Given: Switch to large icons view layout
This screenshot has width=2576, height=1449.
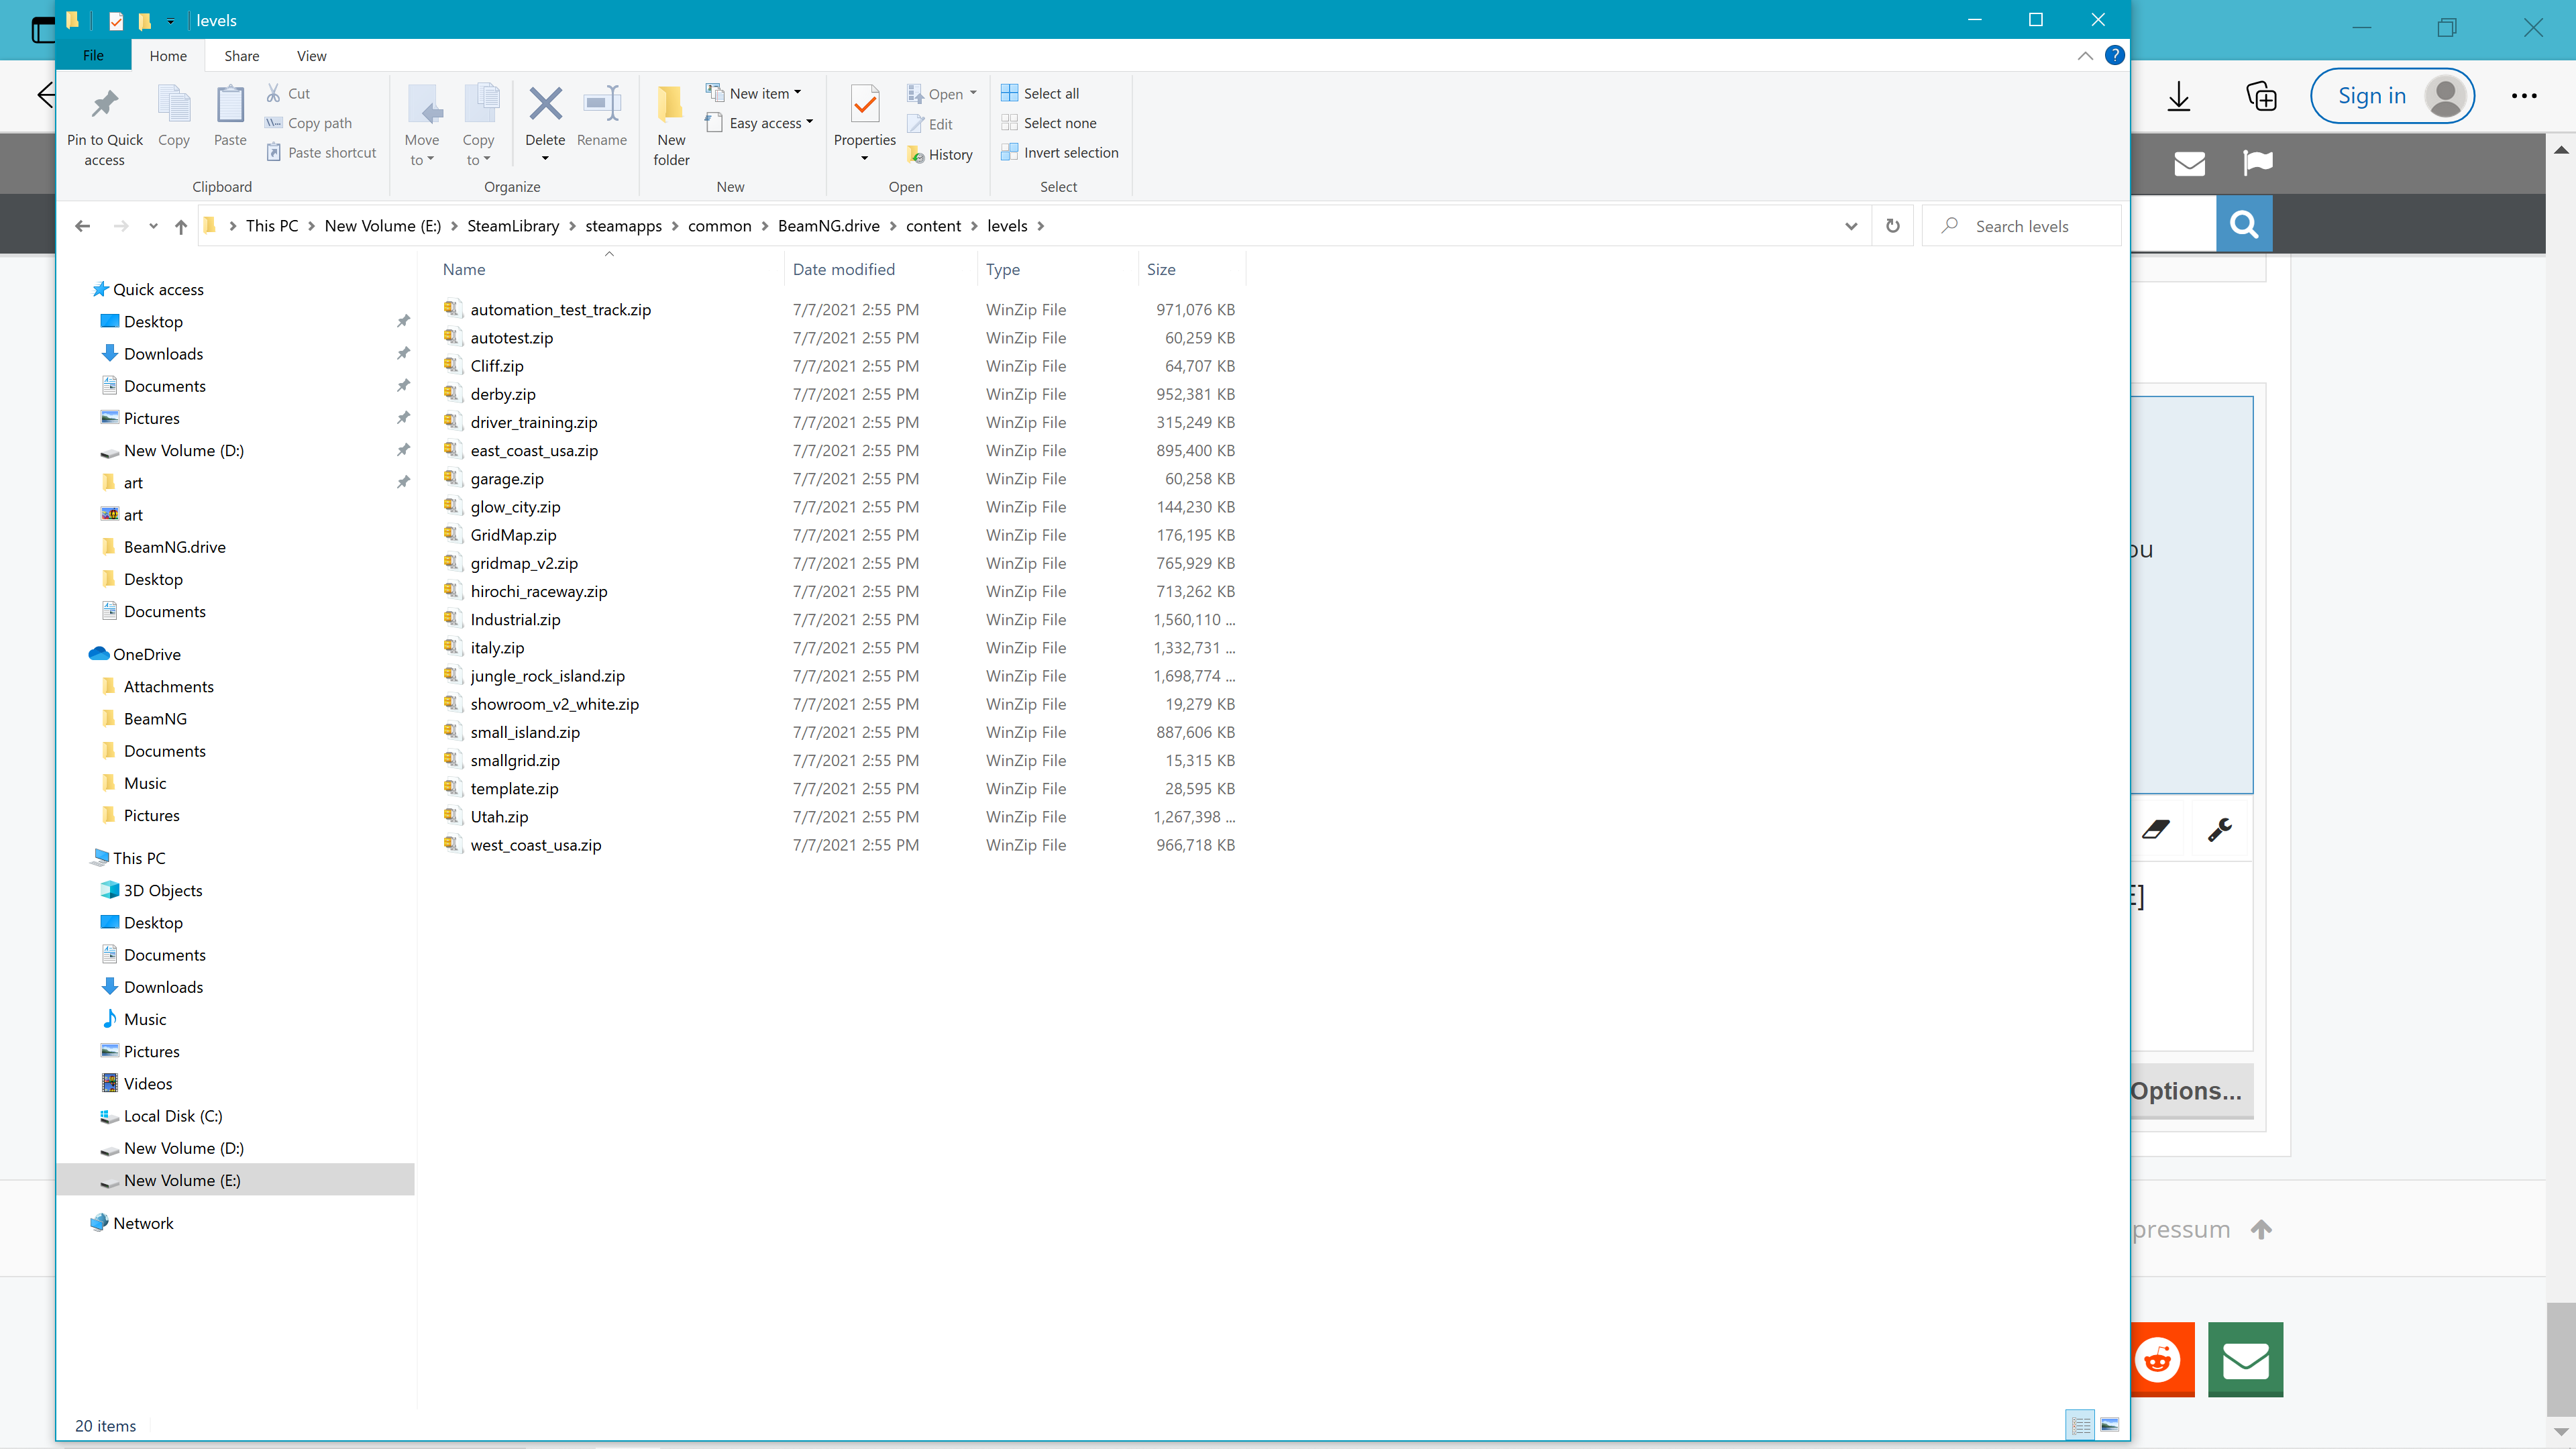Looking at the screenshot, I should 2110,1425.
